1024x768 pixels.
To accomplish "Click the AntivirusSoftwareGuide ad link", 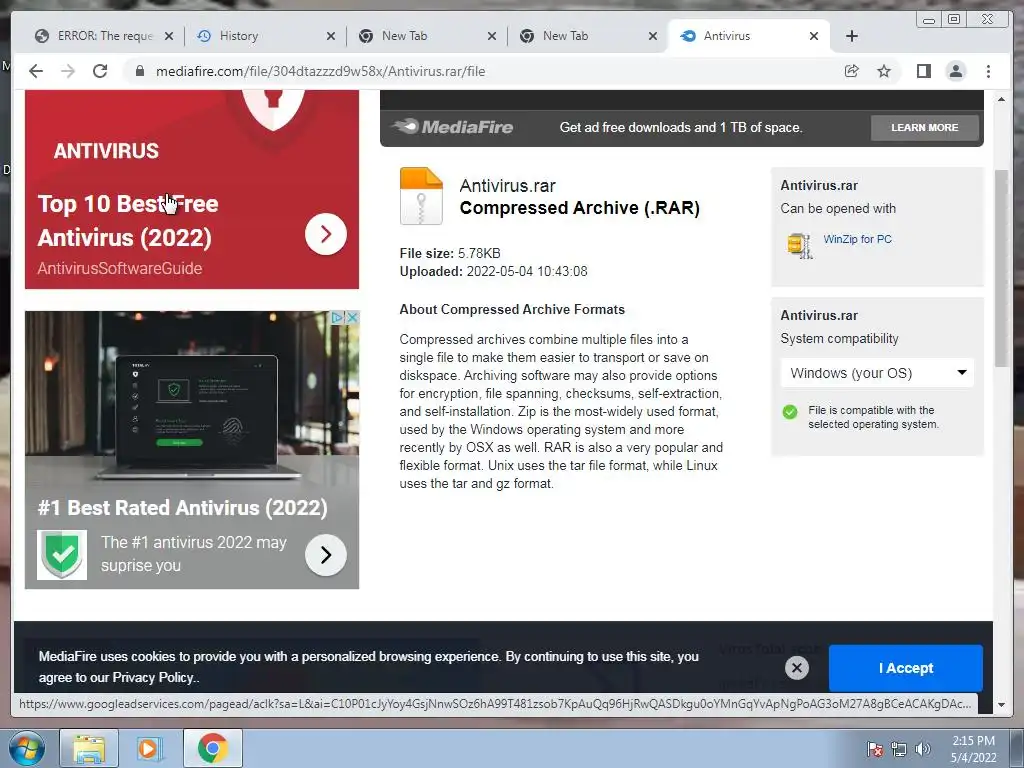I will (120, 268).
